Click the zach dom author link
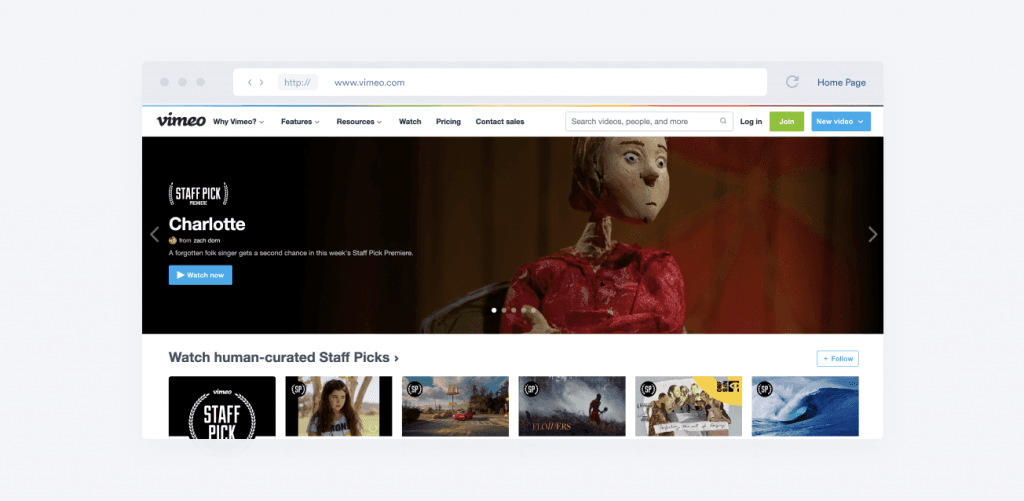 click(206, 240)
